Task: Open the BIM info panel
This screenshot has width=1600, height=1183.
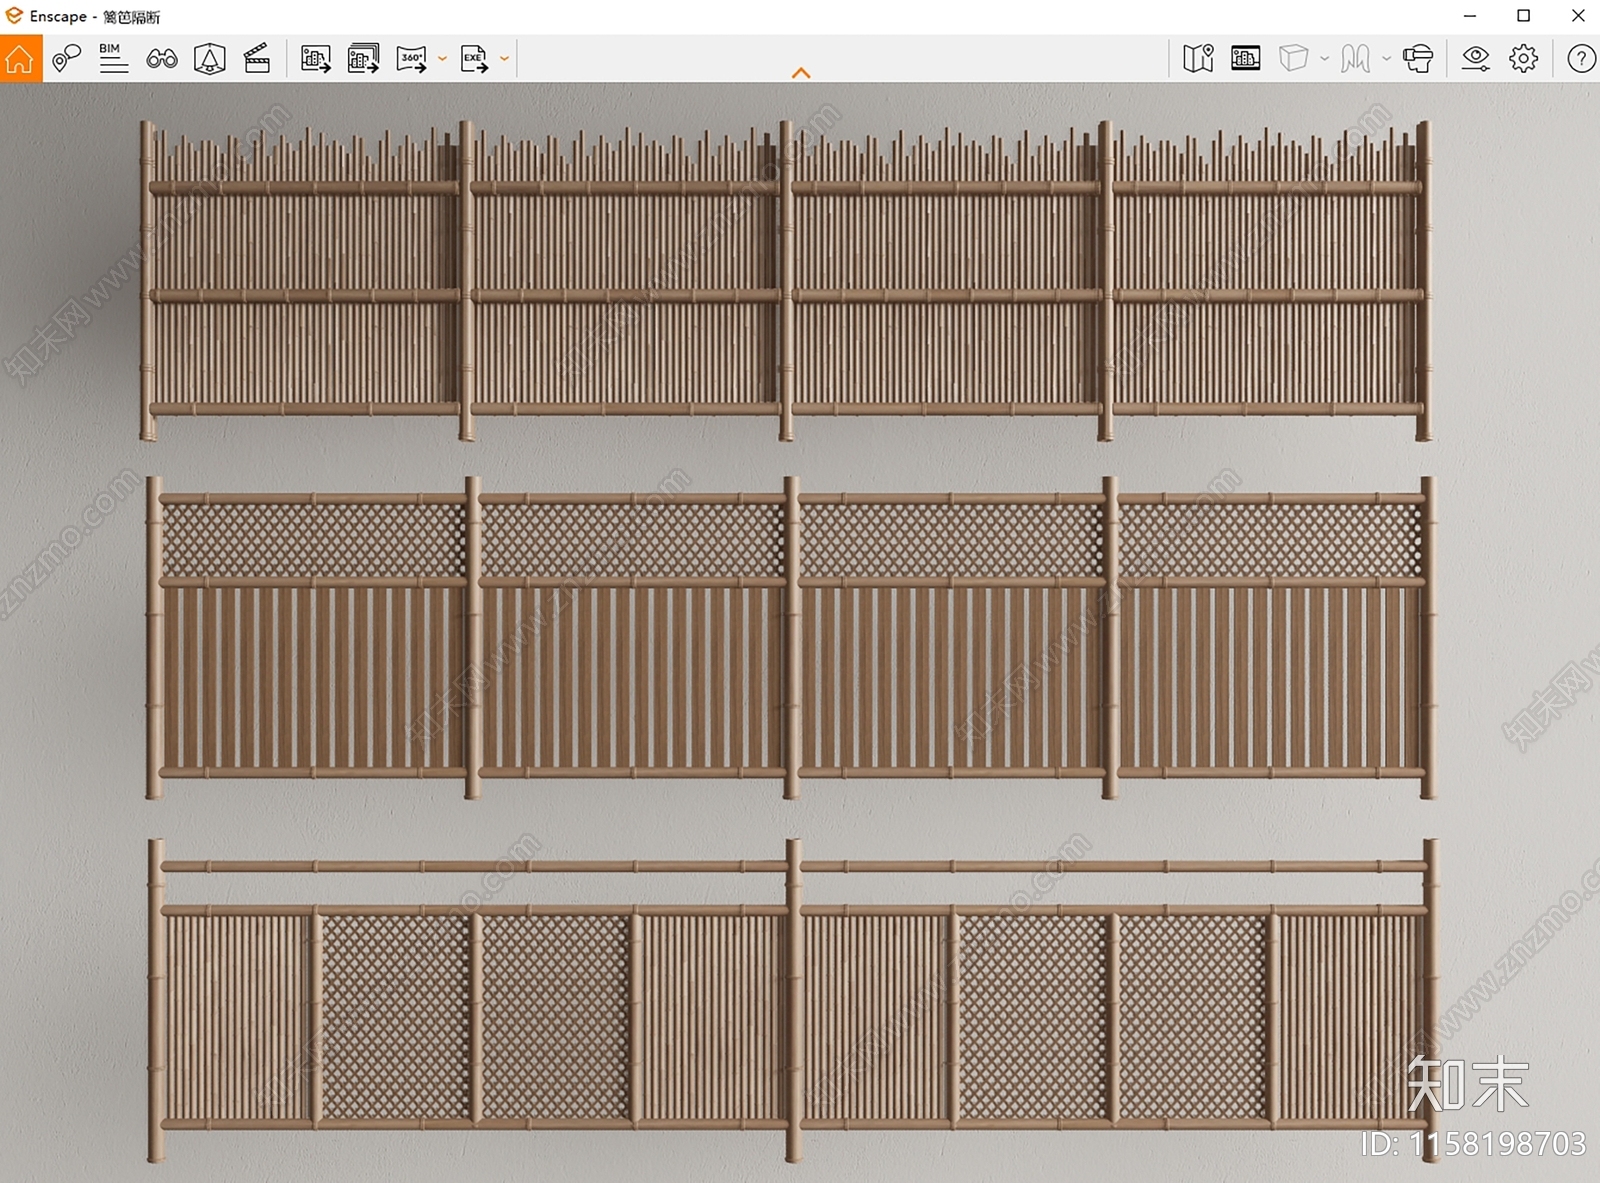Action: [x=114, y=59]
